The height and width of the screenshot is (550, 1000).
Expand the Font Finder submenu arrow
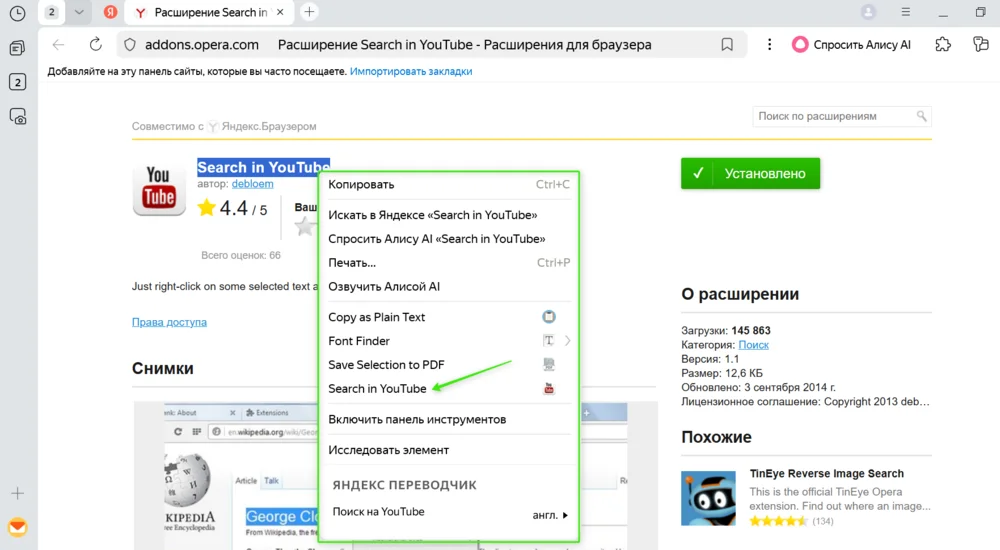pyautogui.click(x=567, y=341)
